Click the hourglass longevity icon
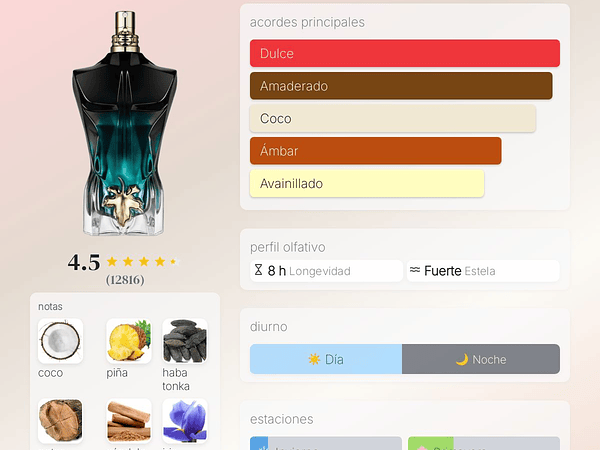The height and width of the screenshot is (450, 600). point(259,270)
